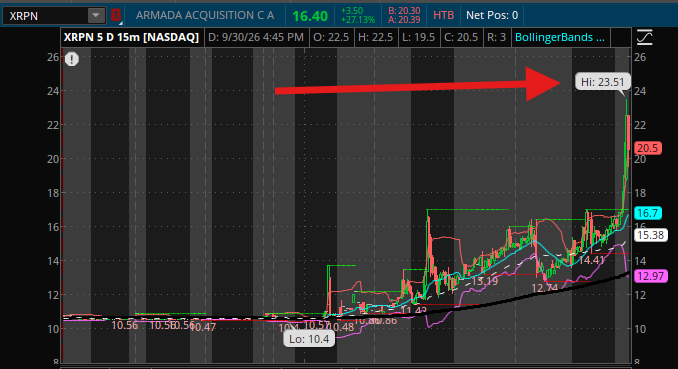
Task: Click the 14.41 pivot label on chart
Action: click(592, 260)
